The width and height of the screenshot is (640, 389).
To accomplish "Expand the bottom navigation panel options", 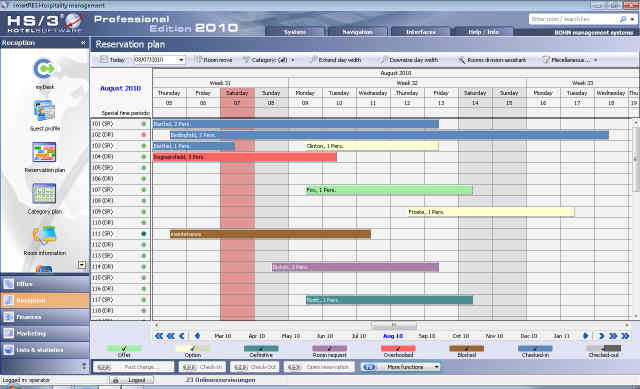I will pos(84,366).
